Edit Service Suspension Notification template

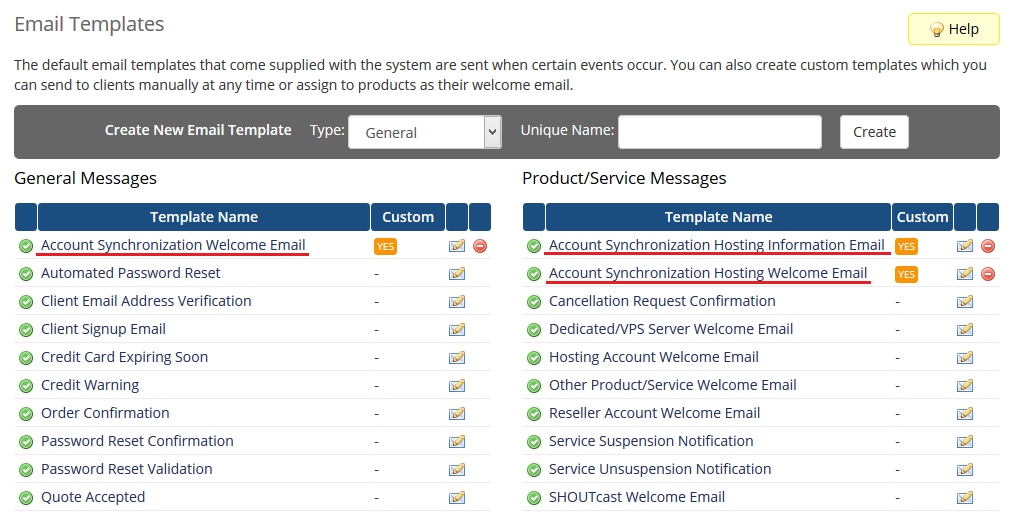(965, 441)
